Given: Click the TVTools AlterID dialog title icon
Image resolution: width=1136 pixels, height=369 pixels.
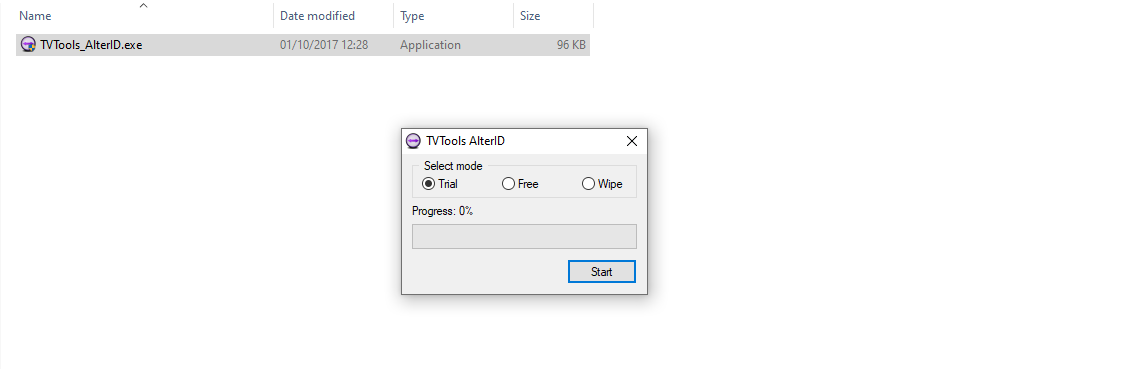Looking at the screenshot, I should coord(413,141).
